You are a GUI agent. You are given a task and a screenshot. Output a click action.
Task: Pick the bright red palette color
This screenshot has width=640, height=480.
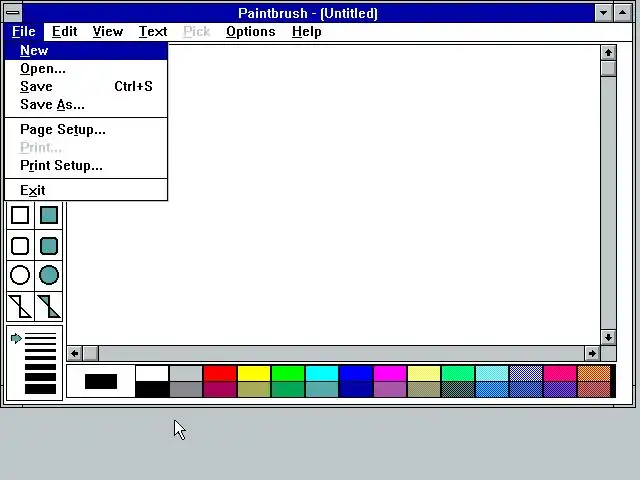tap(220, 373)
